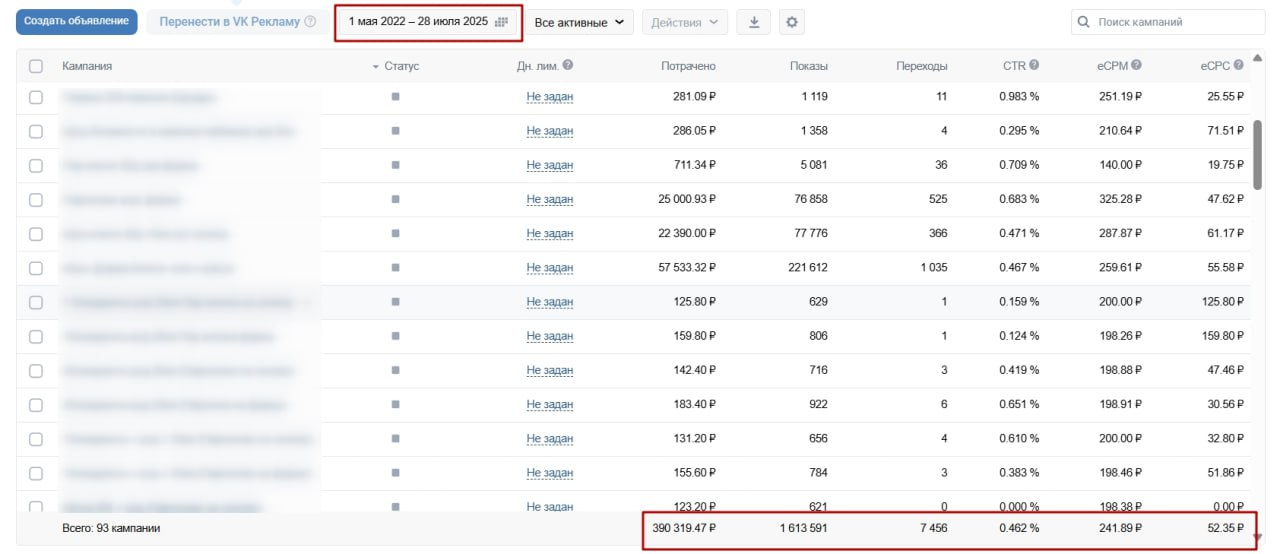Click the question icon beside Перенести в VK Рекламу
Screen dimensions: 1280x554
coord(310,22)
